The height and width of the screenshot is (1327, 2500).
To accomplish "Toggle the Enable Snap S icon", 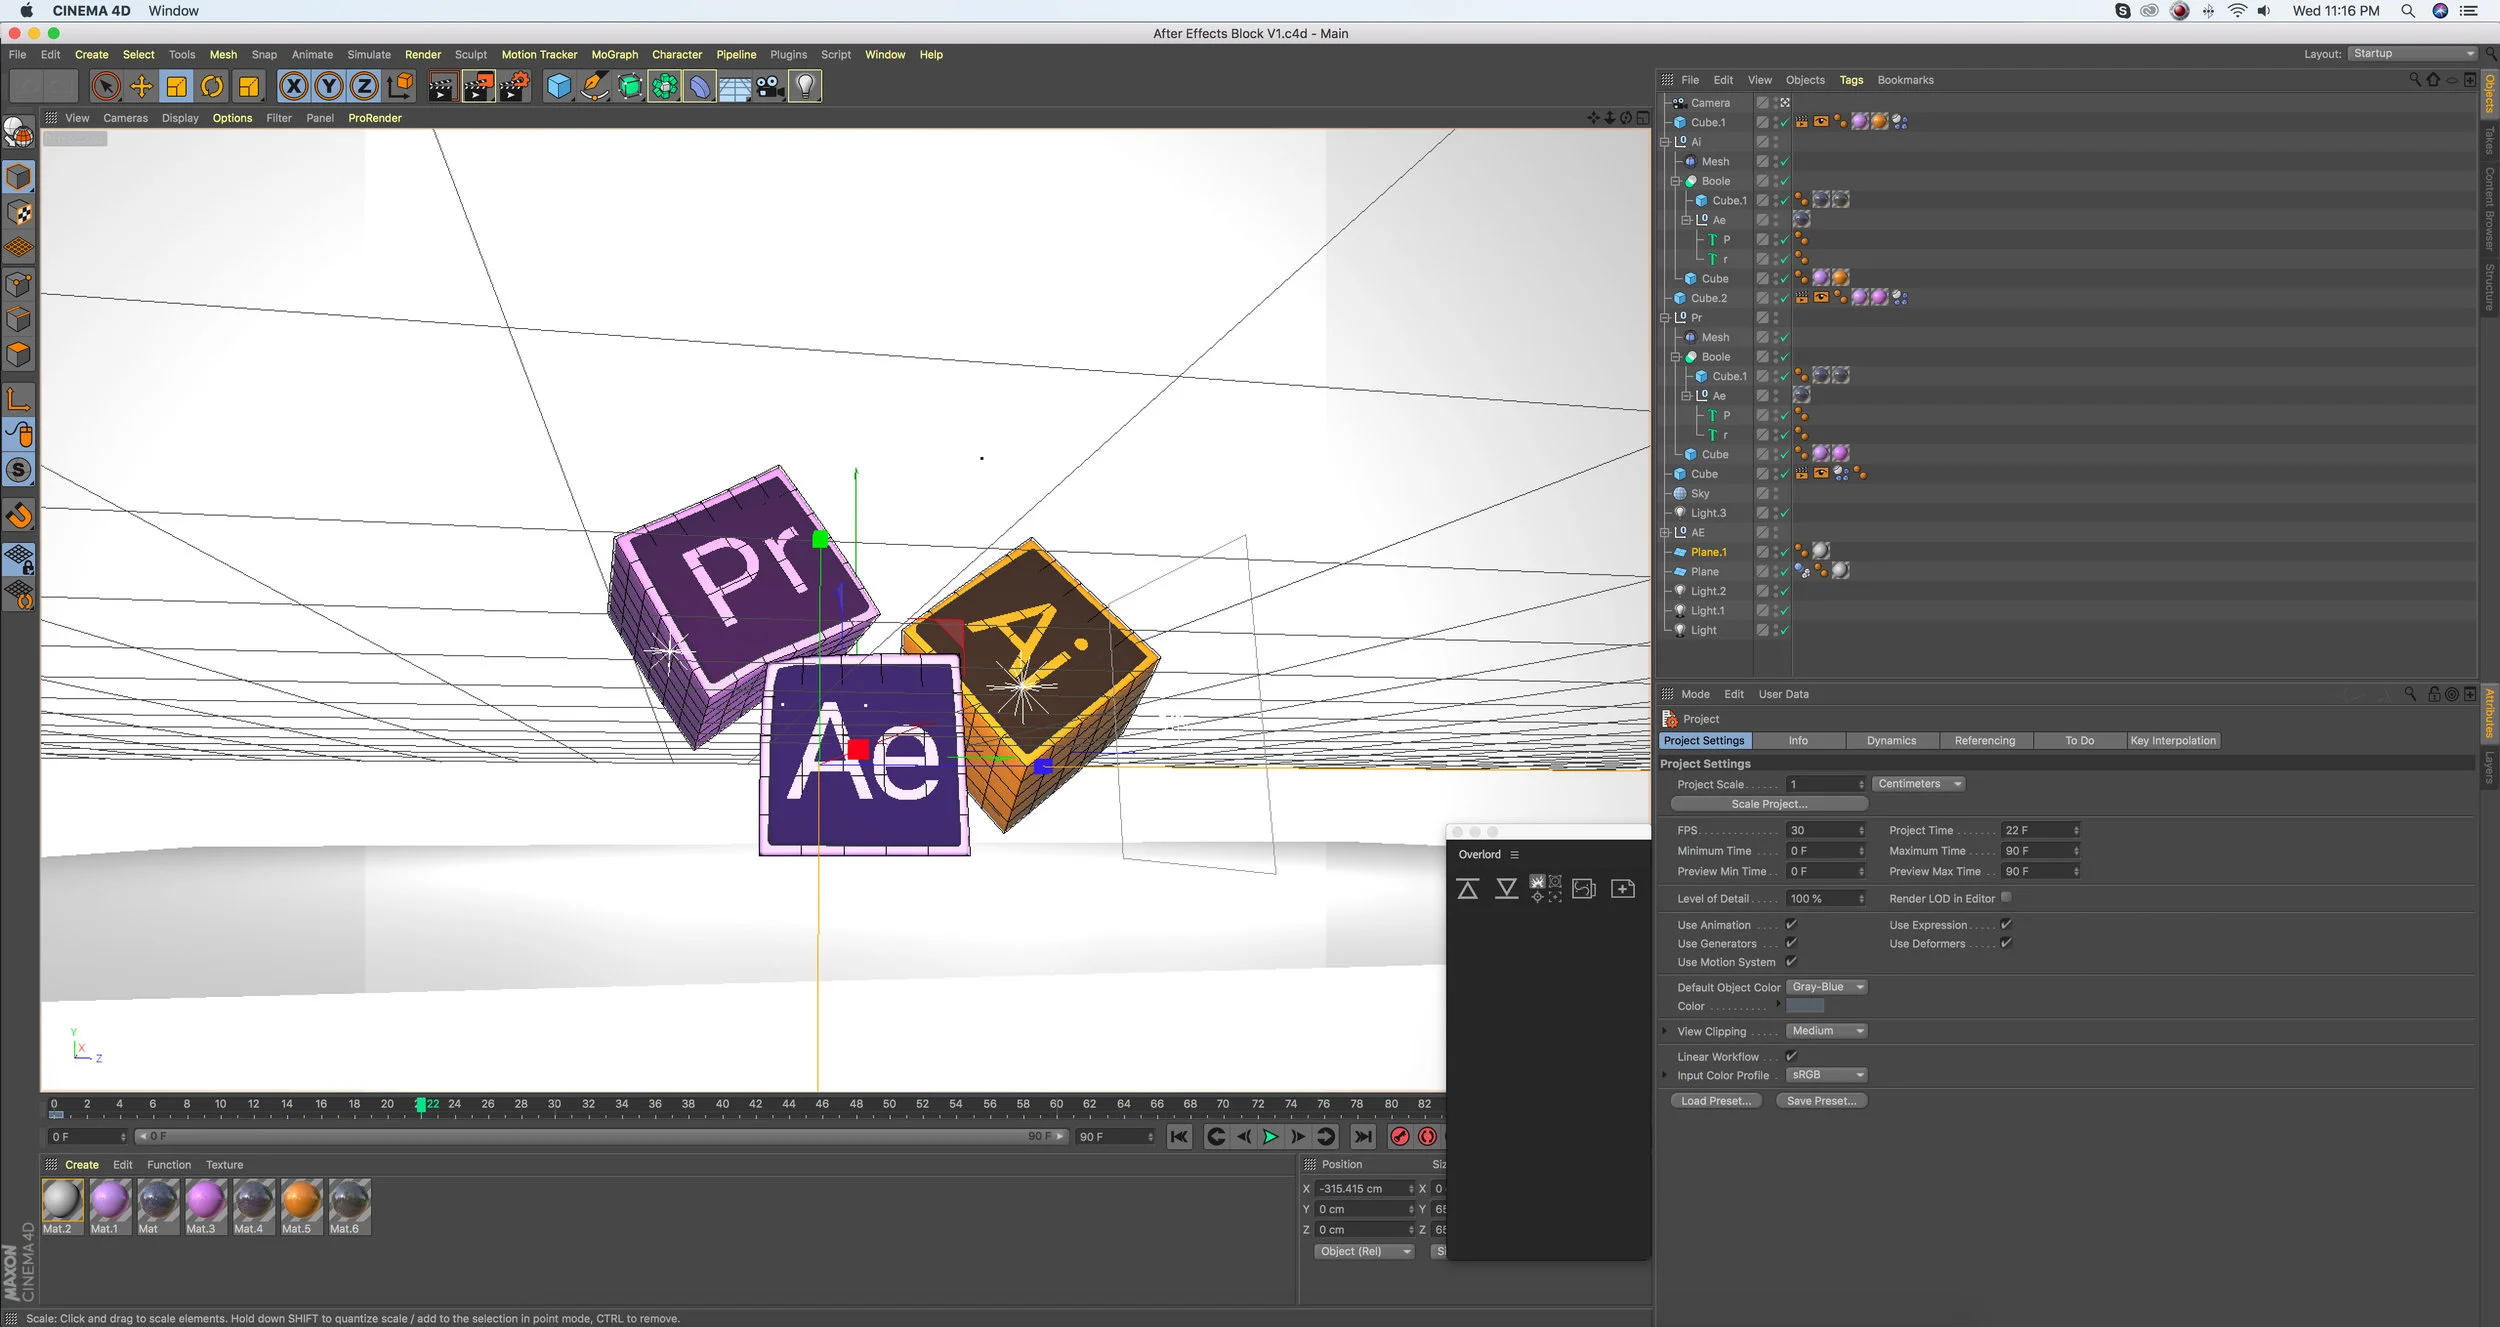I will (x=19, y=470).
